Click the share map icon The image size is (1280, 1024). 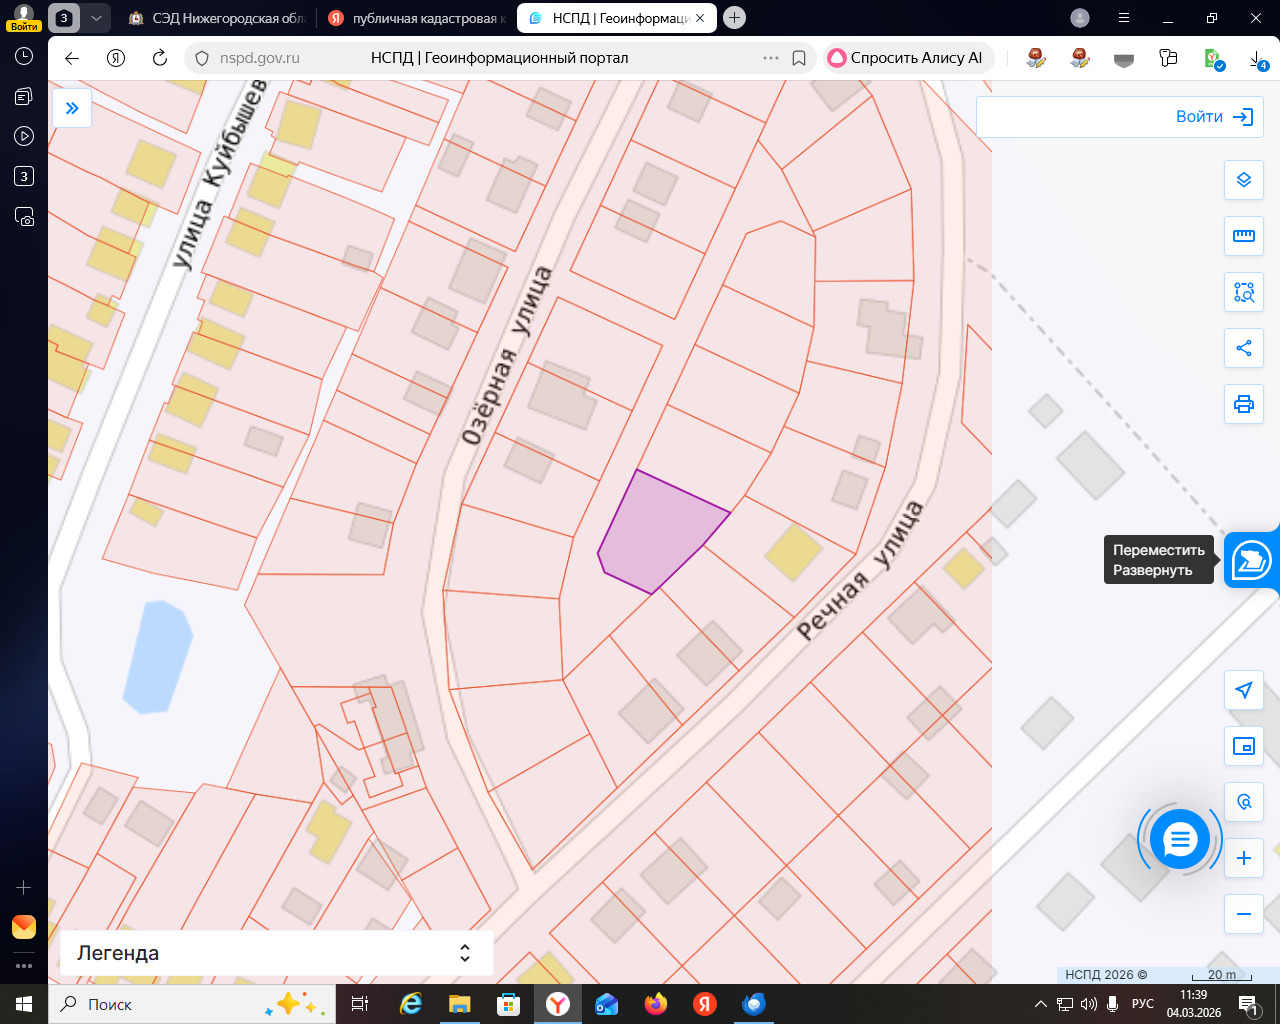[x=1244, y=348]
